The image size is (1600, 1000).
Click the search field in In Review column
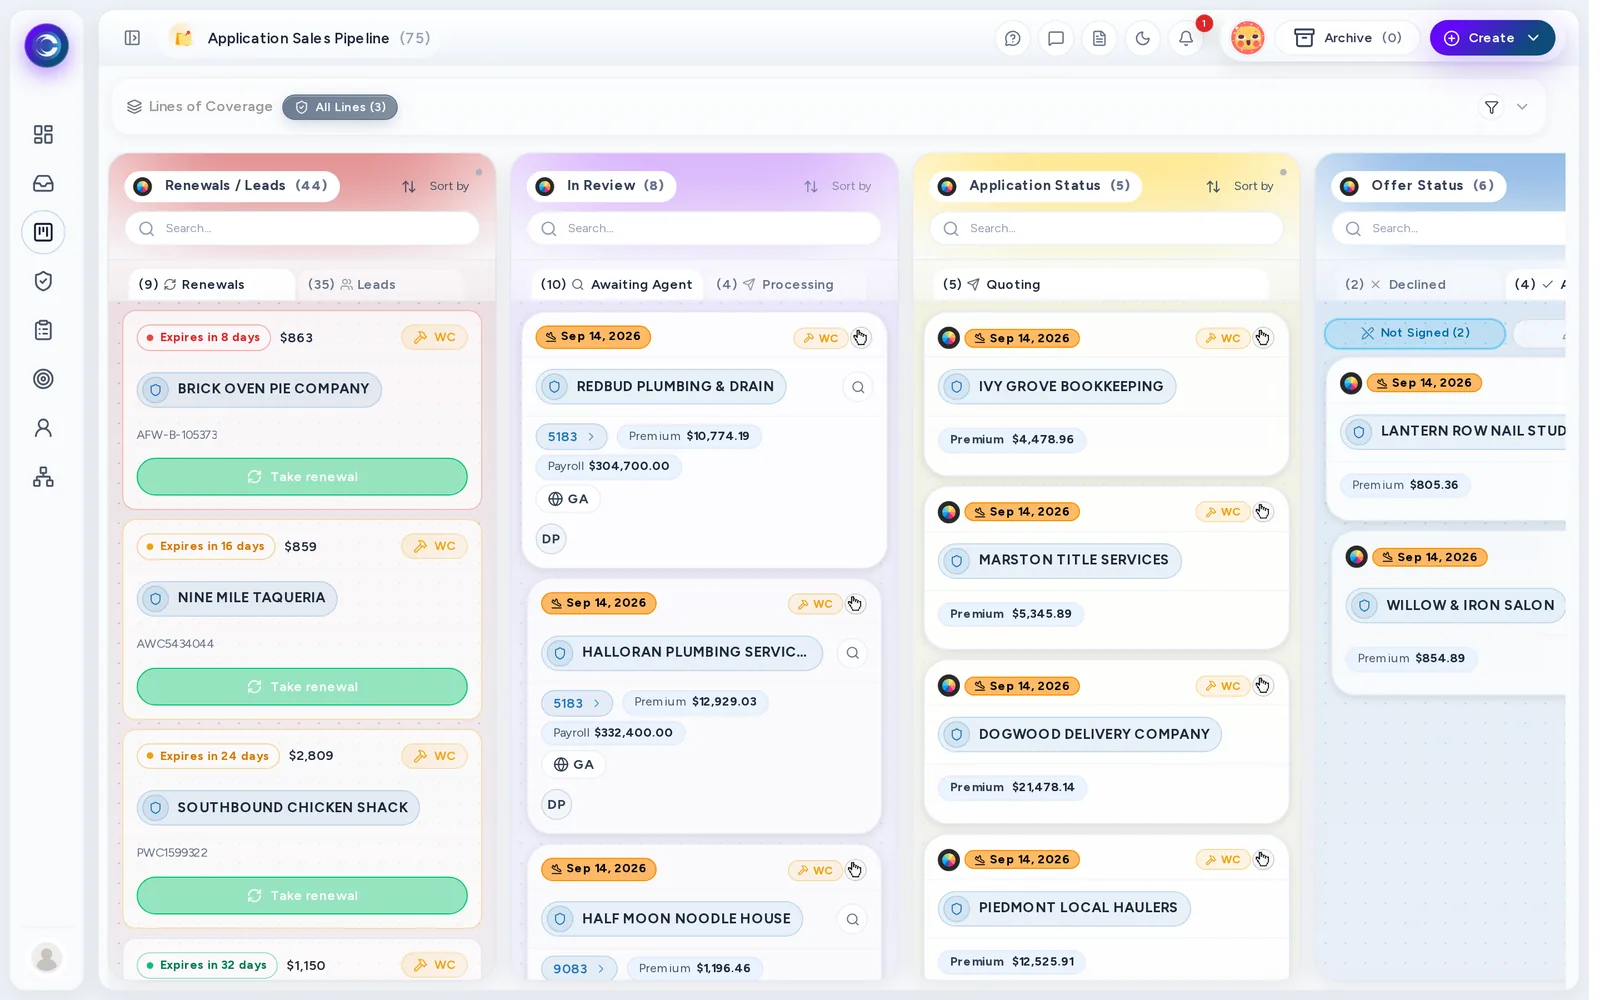704,228
